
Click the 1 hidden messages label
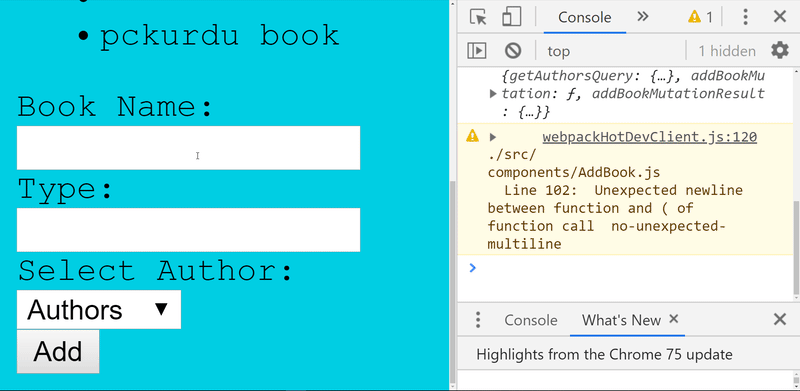[x=727, y=51]
